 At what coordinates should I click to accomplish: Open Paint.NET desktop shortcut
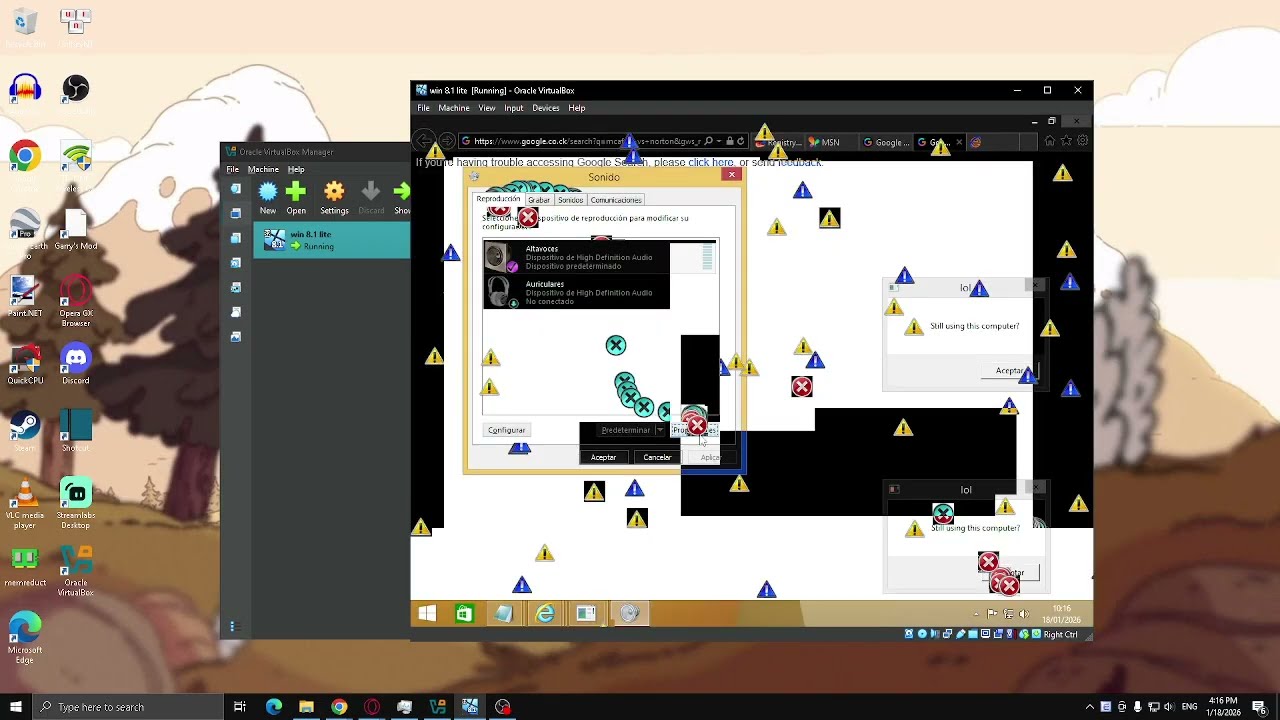[x=25, y=296]
